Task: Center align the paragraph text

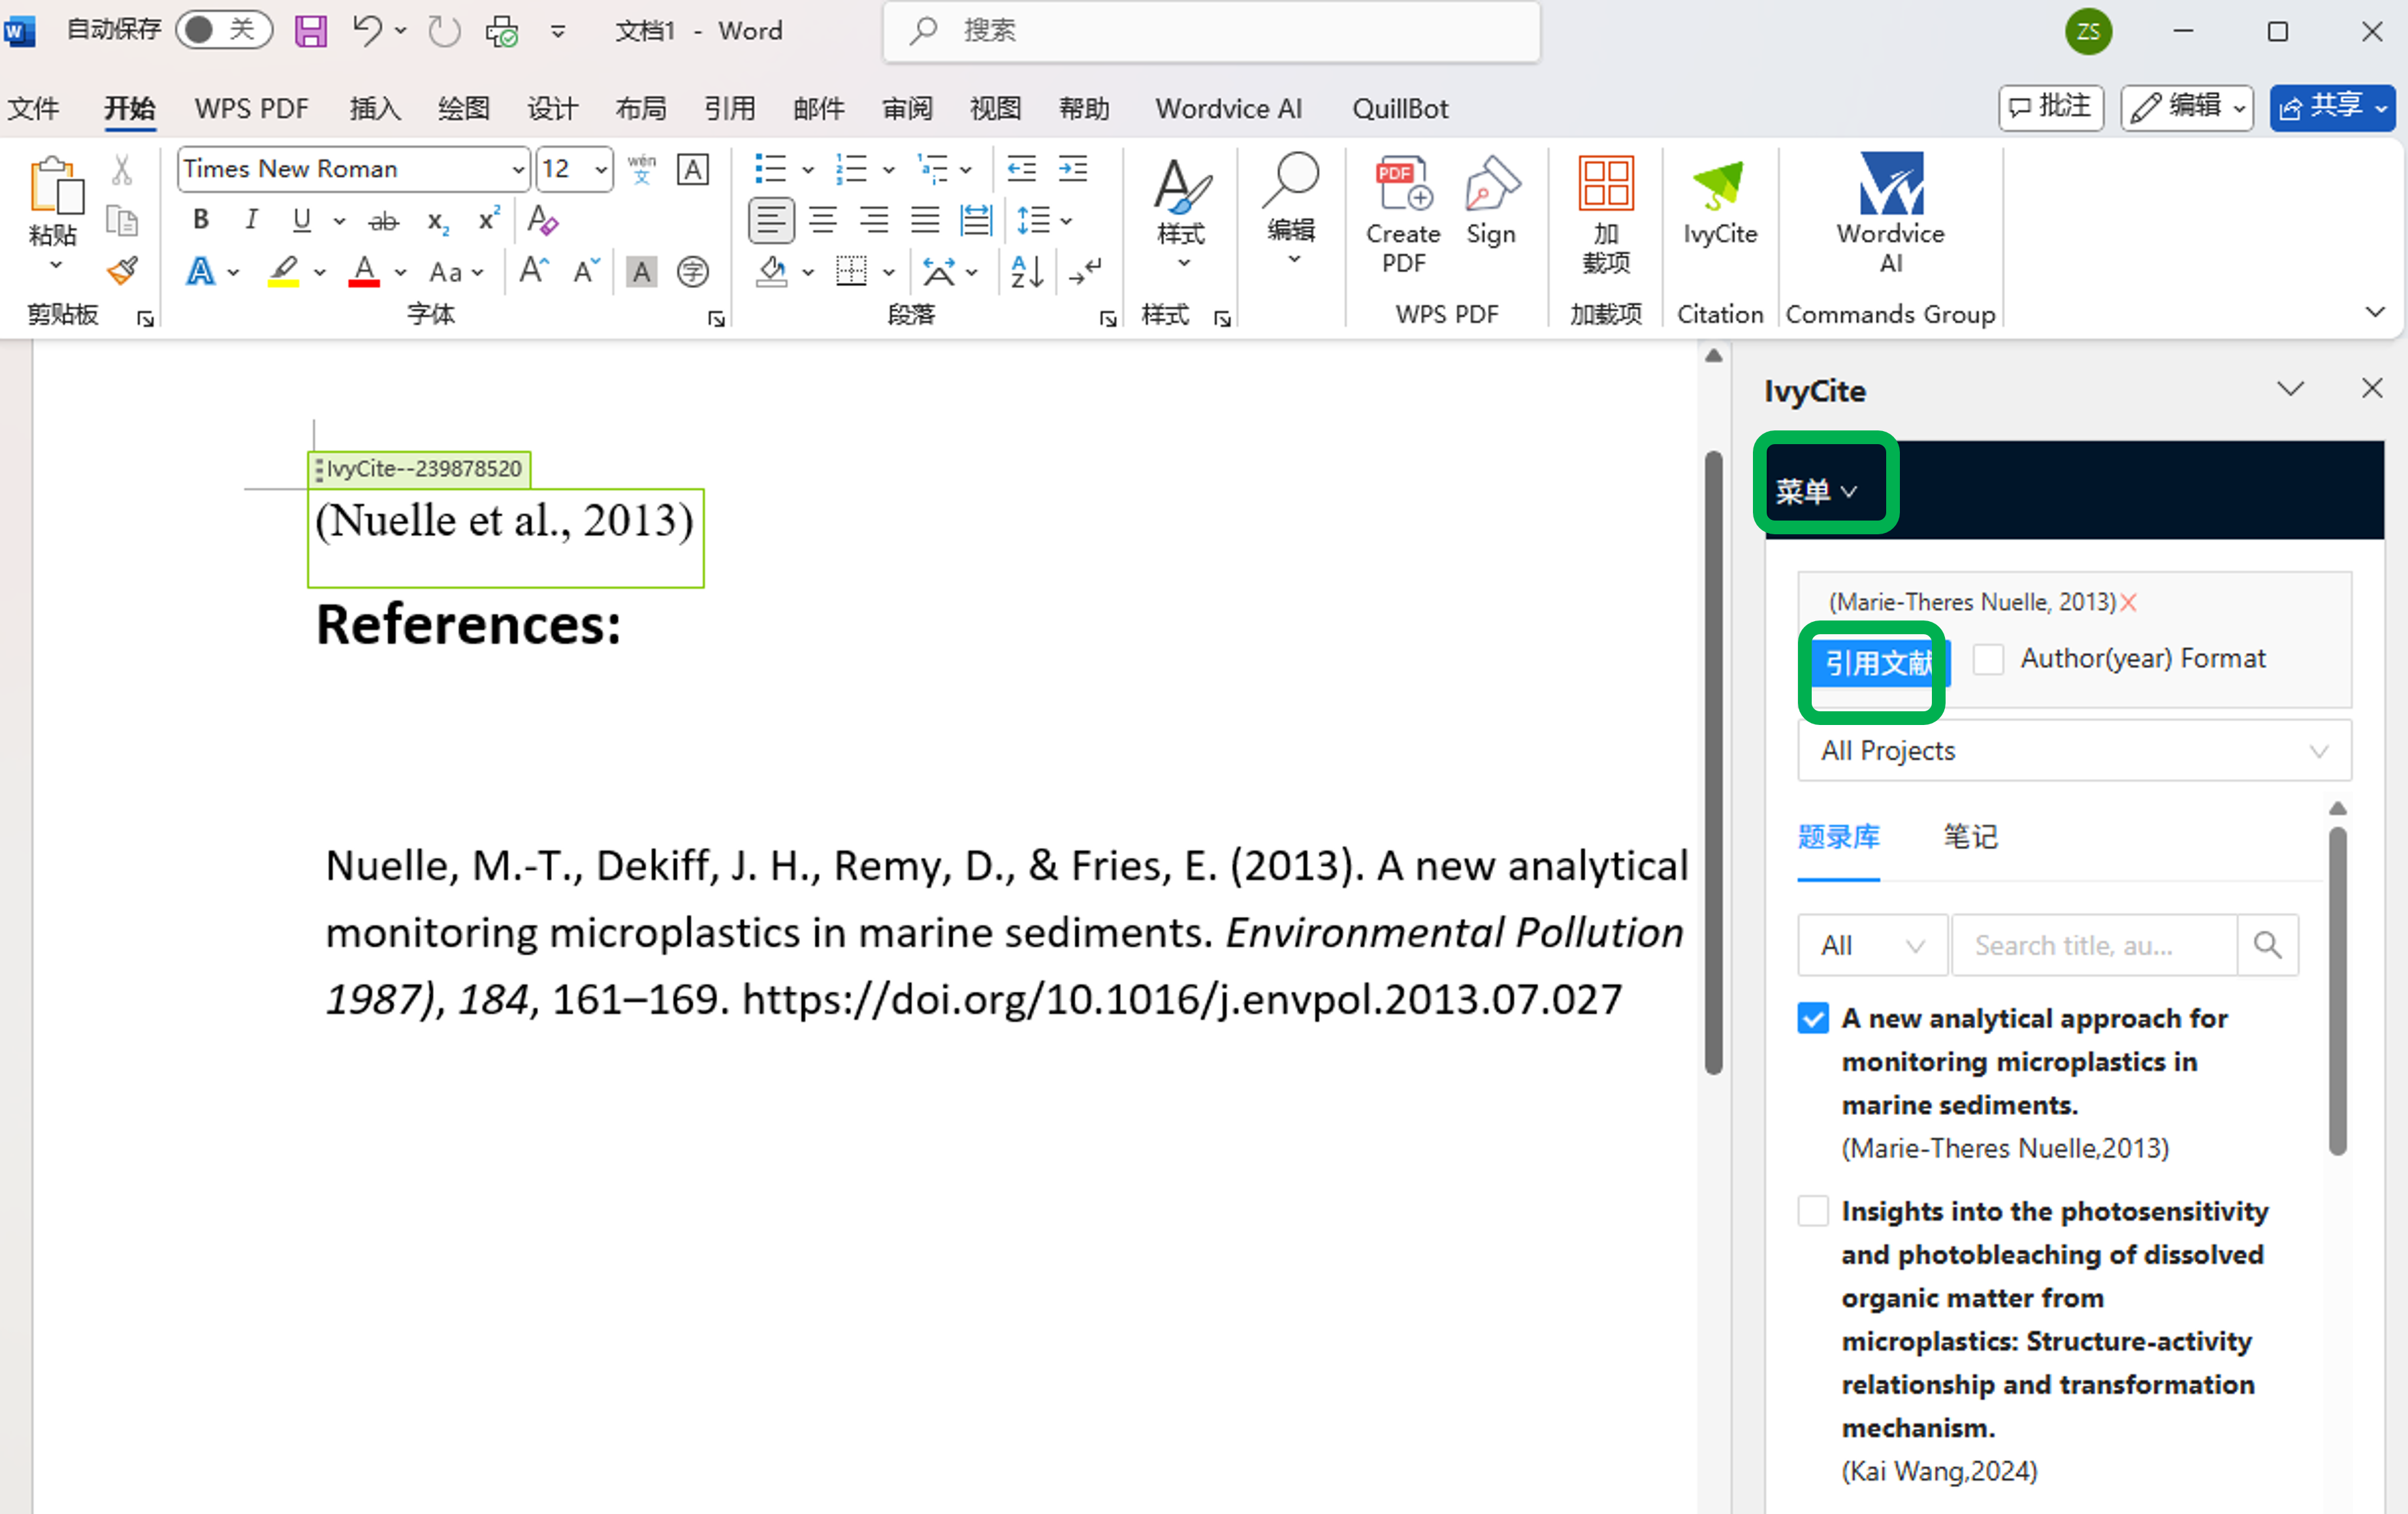Action: click(823, 220)
